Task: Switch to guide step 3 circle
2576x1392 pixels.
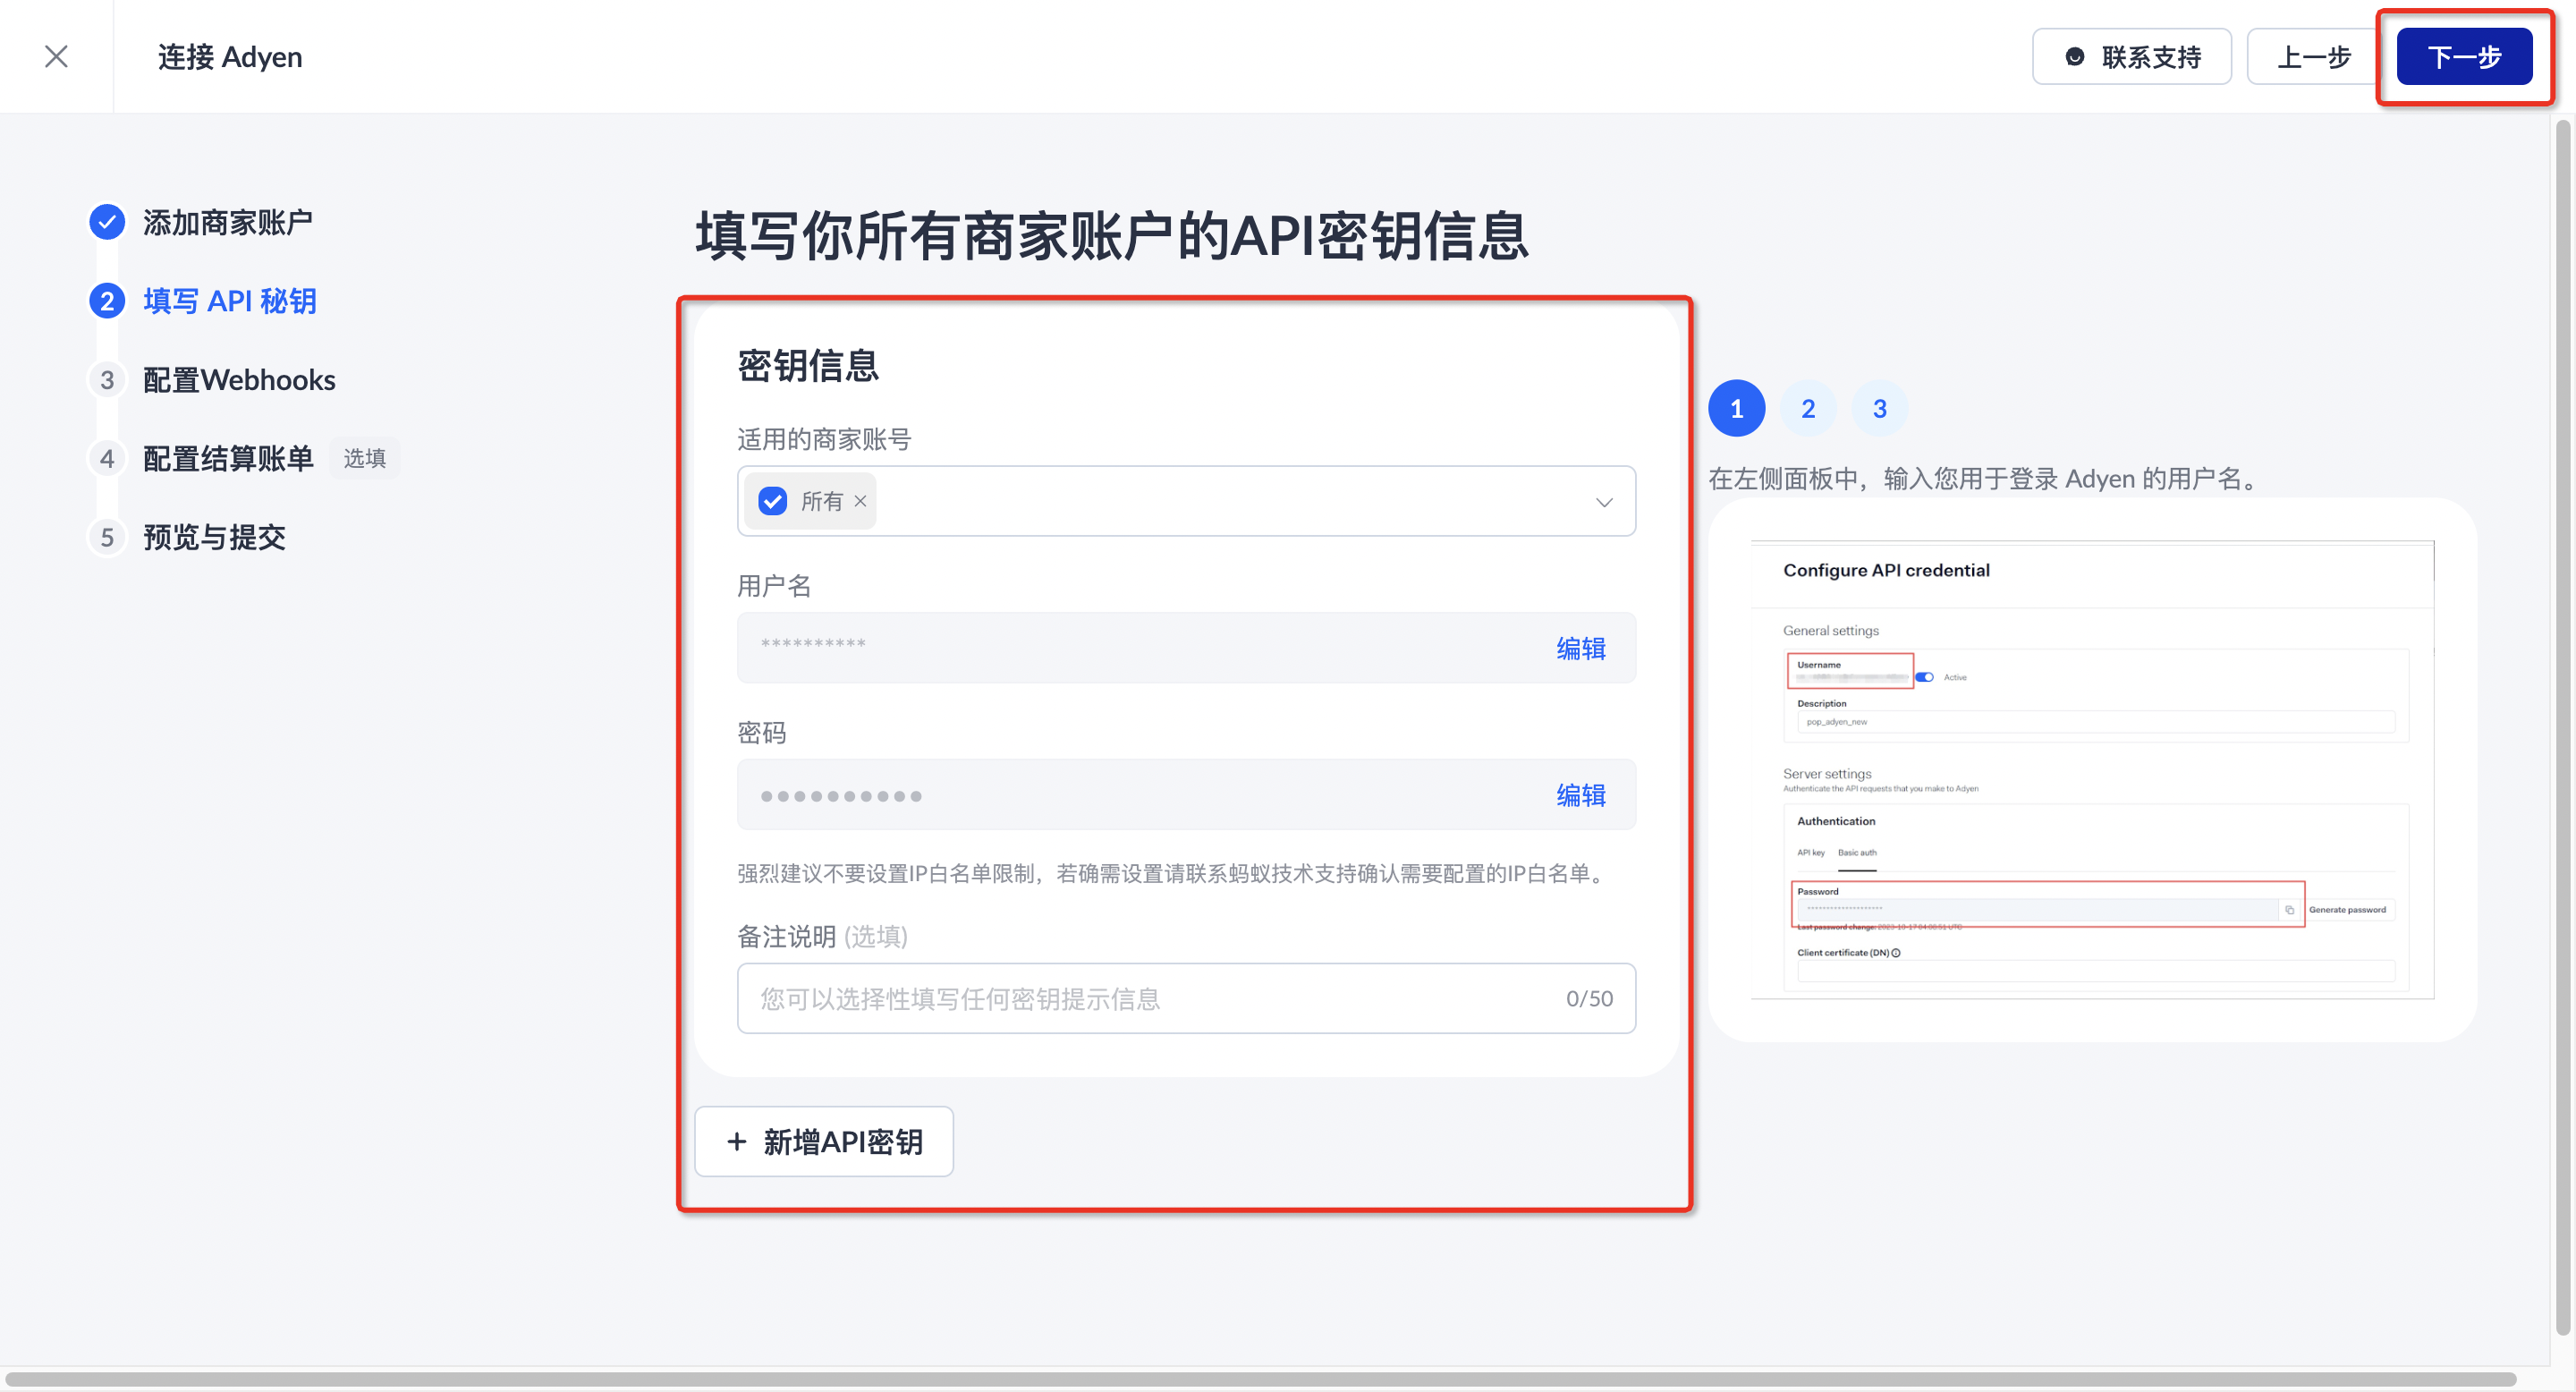Action: (1879, 408)
